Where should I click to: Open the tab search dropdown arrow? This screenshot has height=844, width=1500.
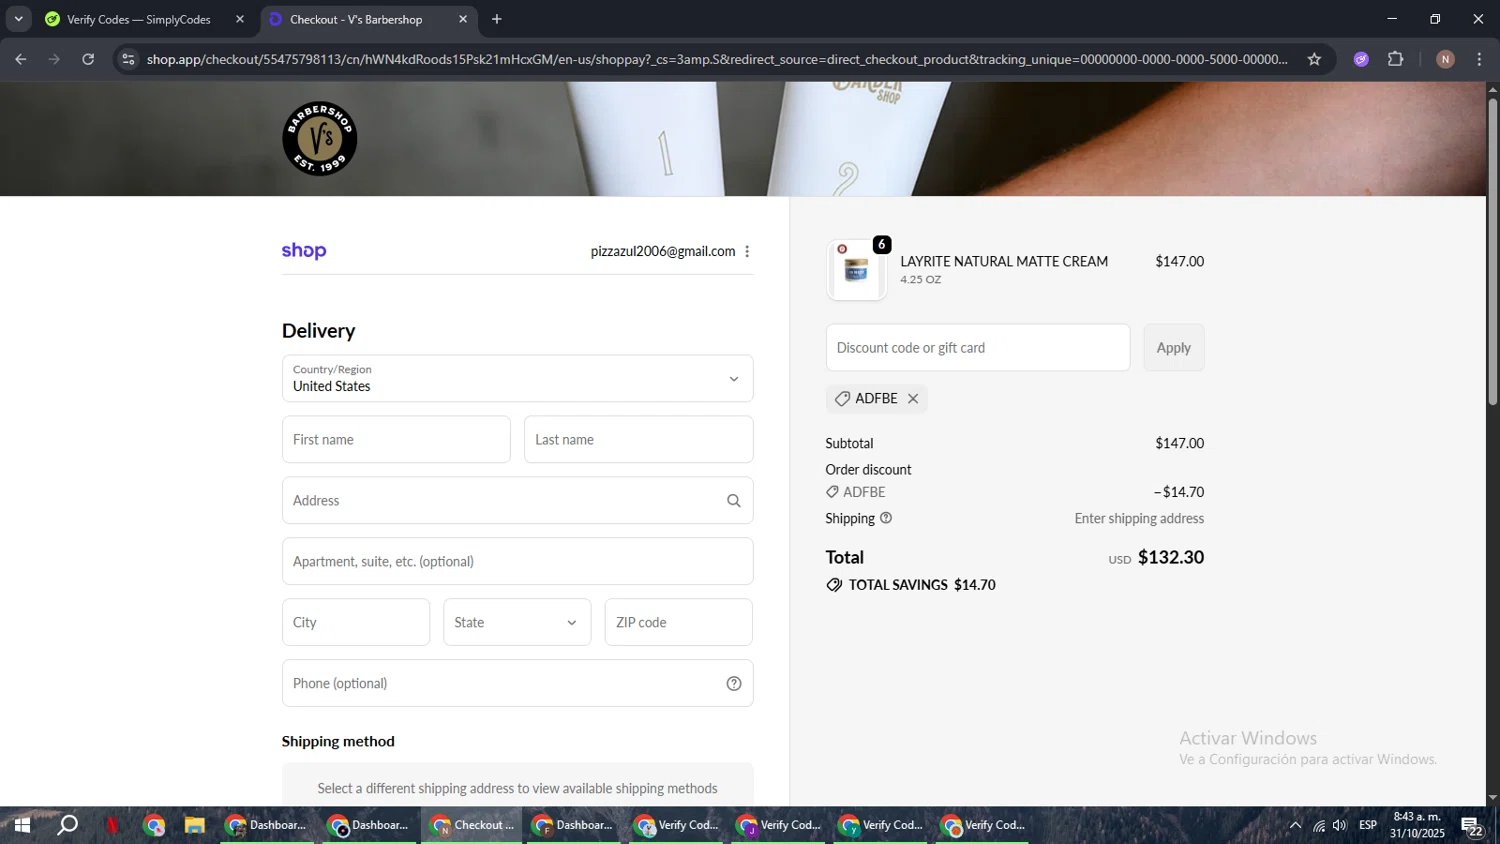point(18,19)
